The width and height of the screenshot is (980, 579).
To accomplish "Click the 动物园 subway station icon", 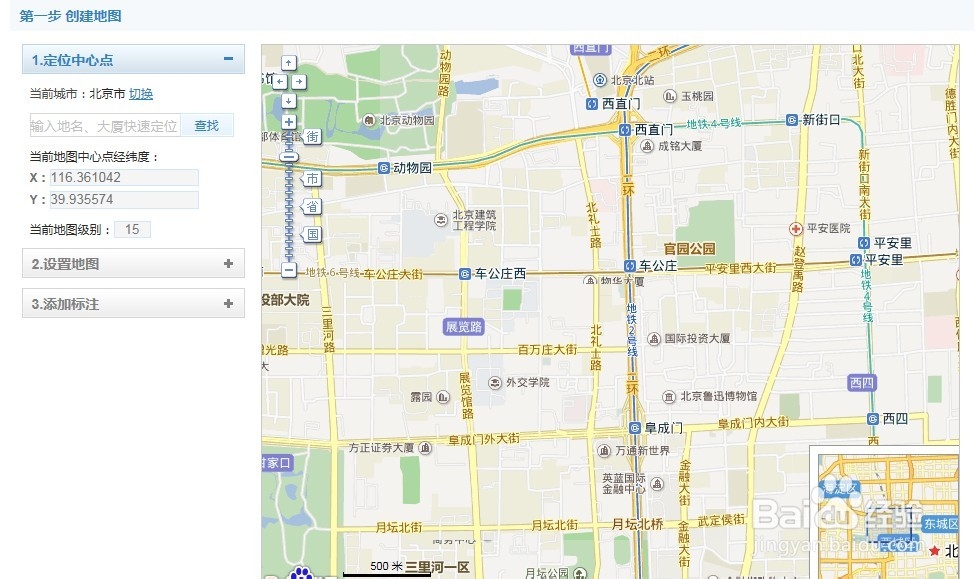I will point(384,168).
